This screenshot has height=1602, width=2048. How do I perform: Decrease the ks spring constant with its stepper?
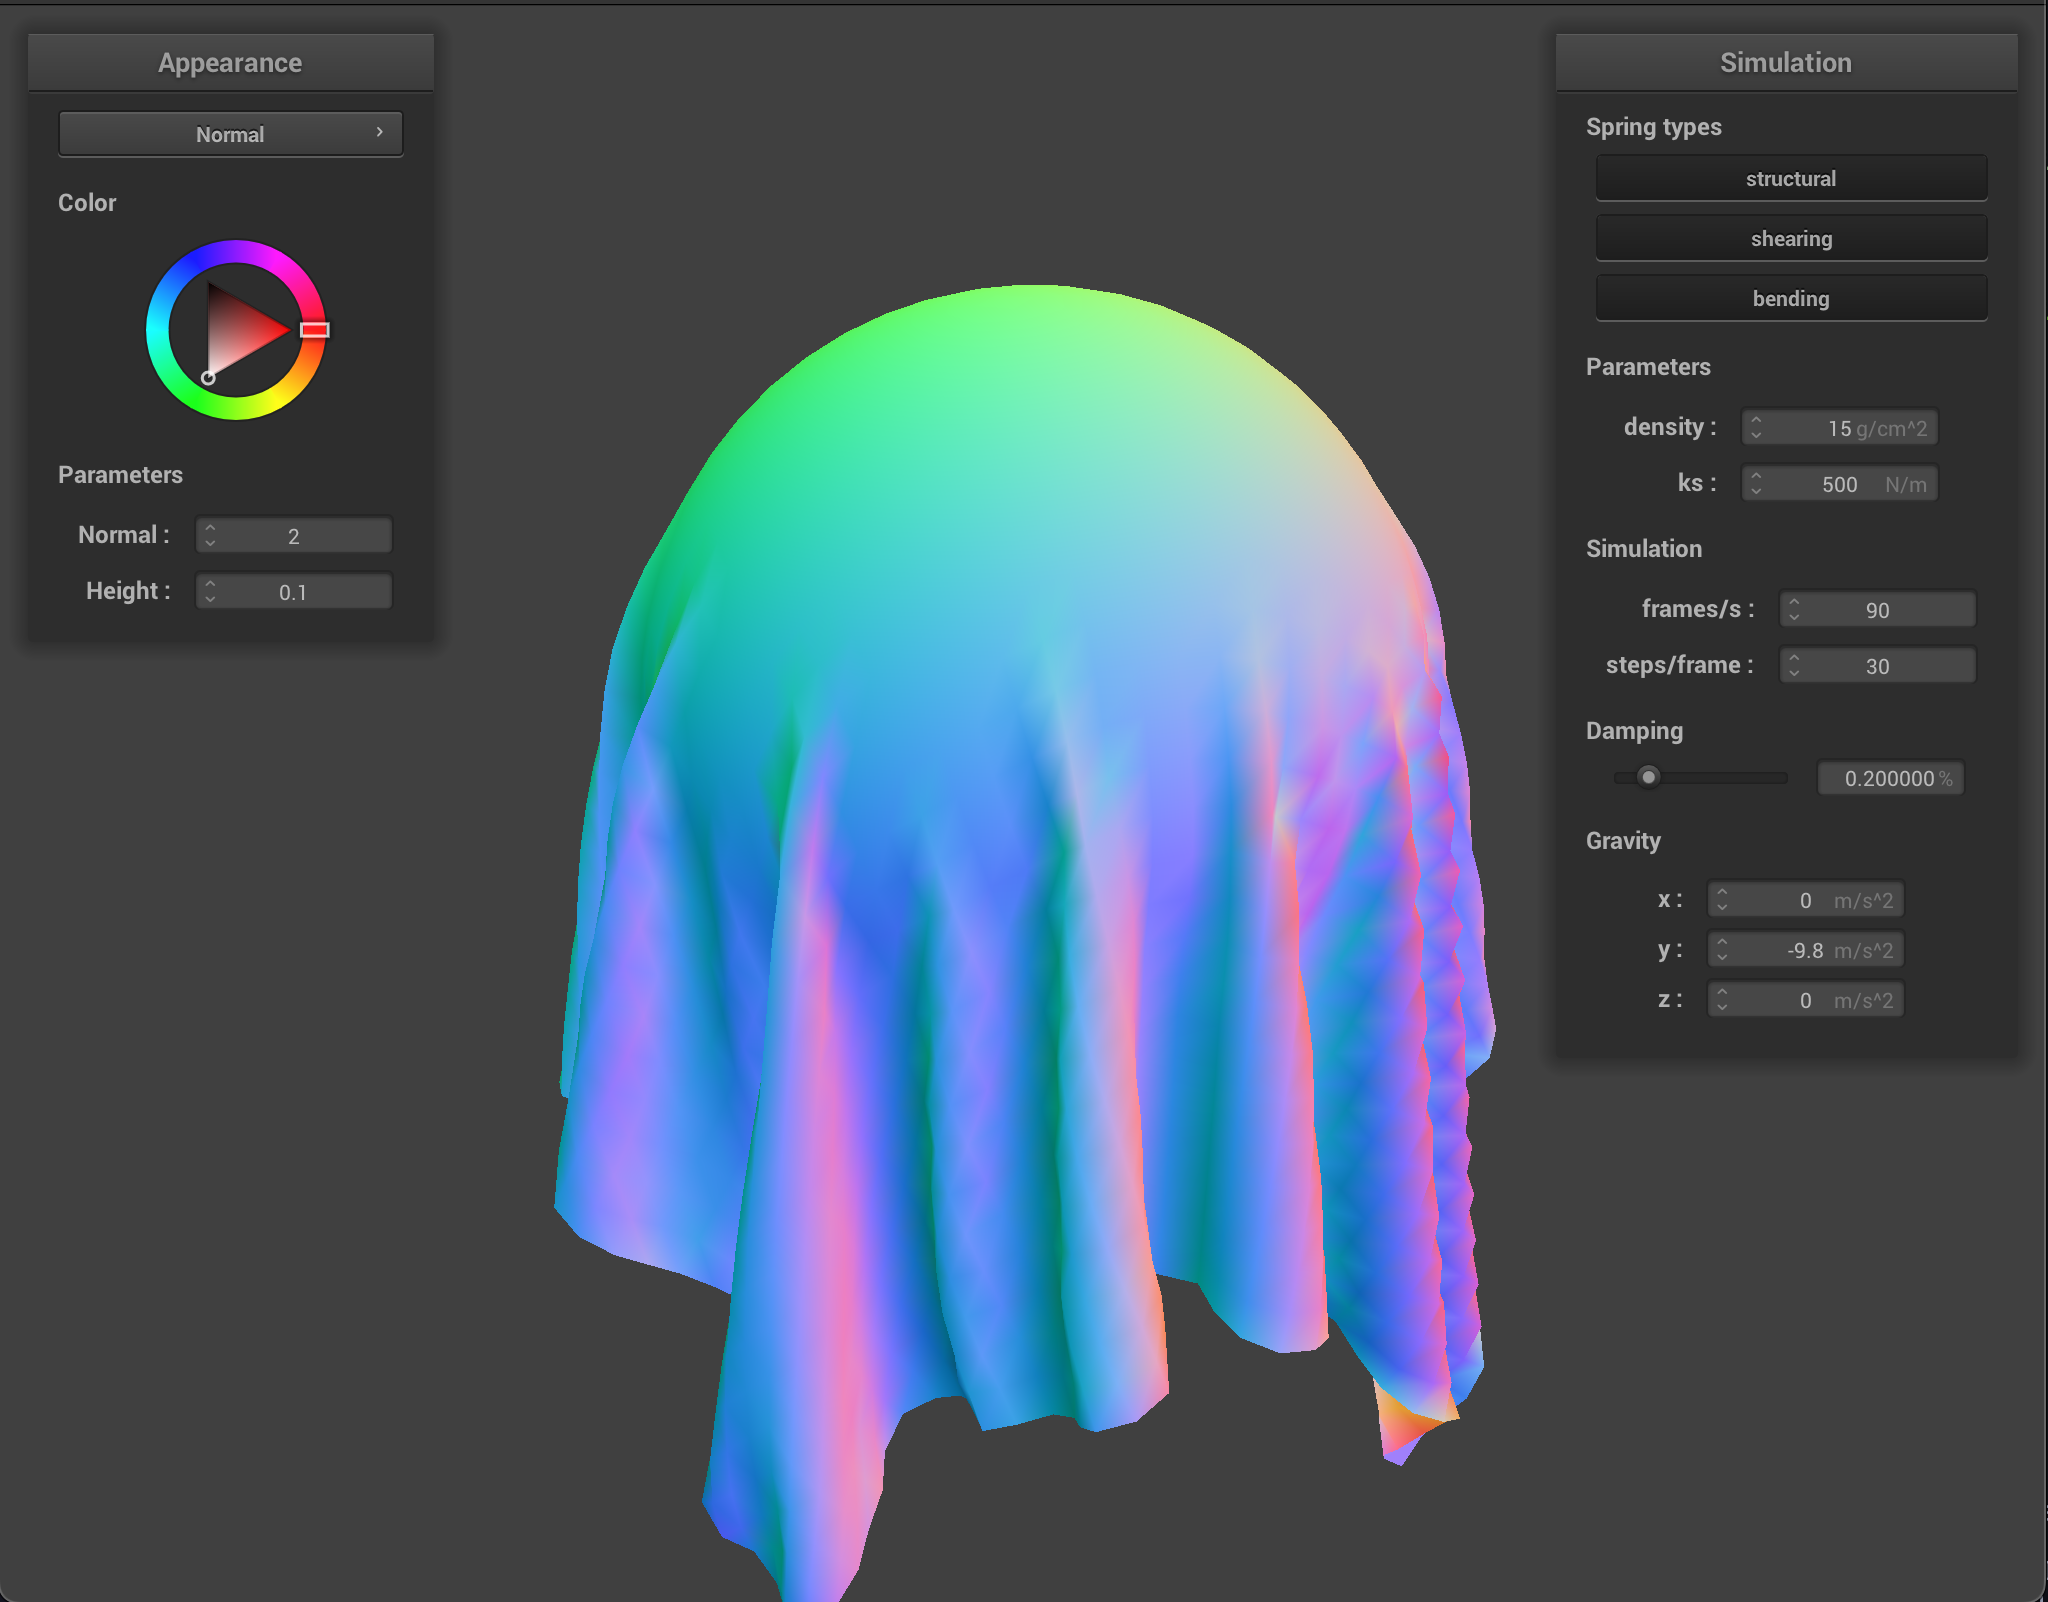pos(1758,490)
